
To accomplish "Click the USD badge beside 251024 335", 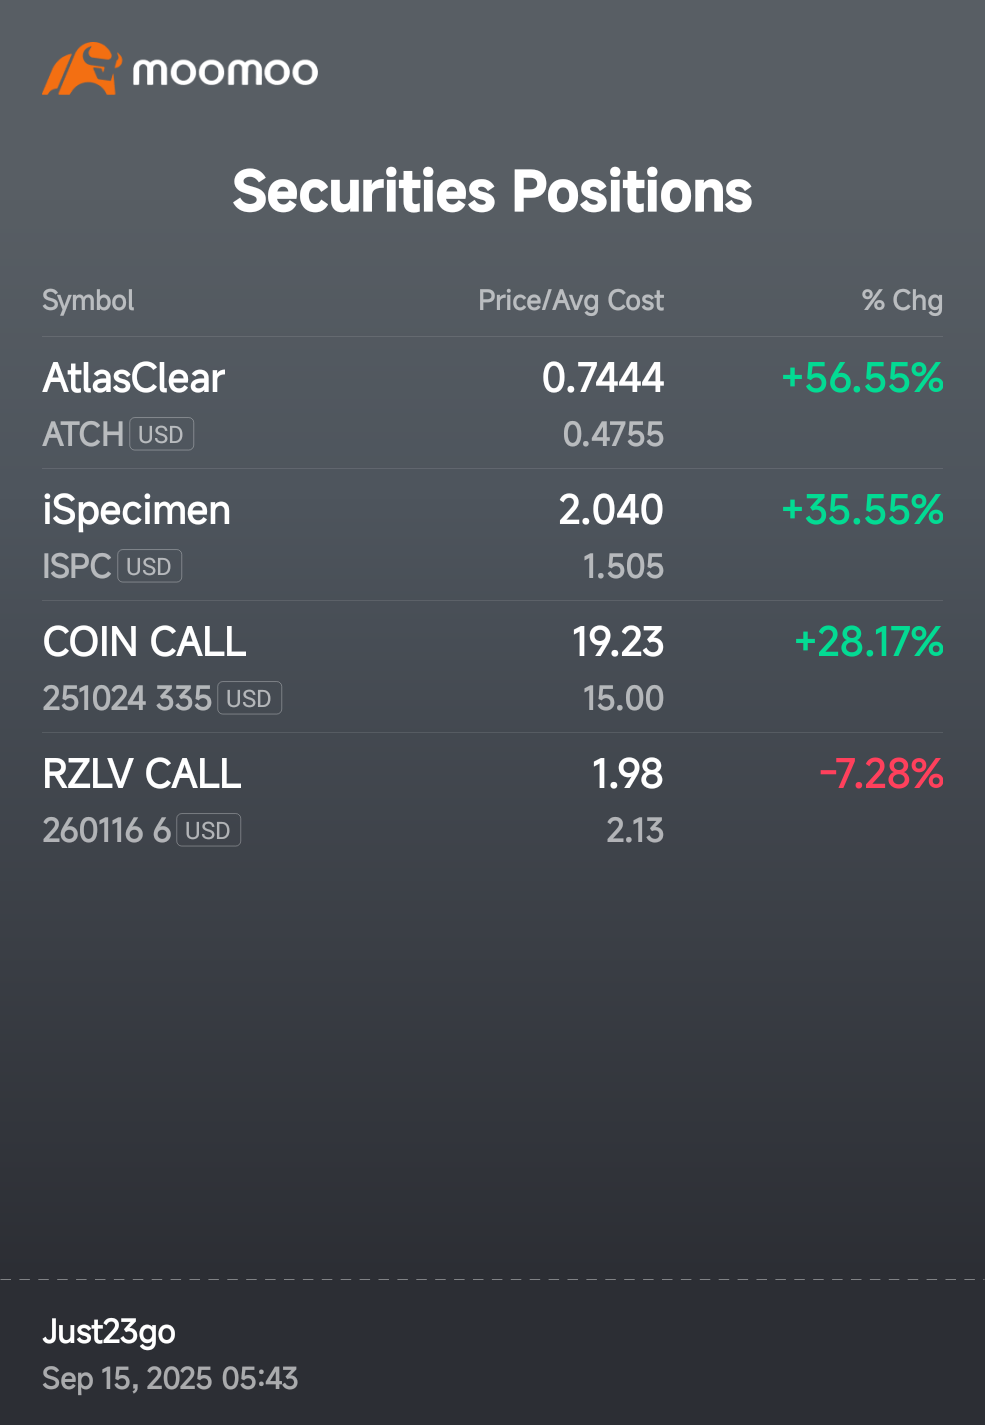I will pos(249,698).
